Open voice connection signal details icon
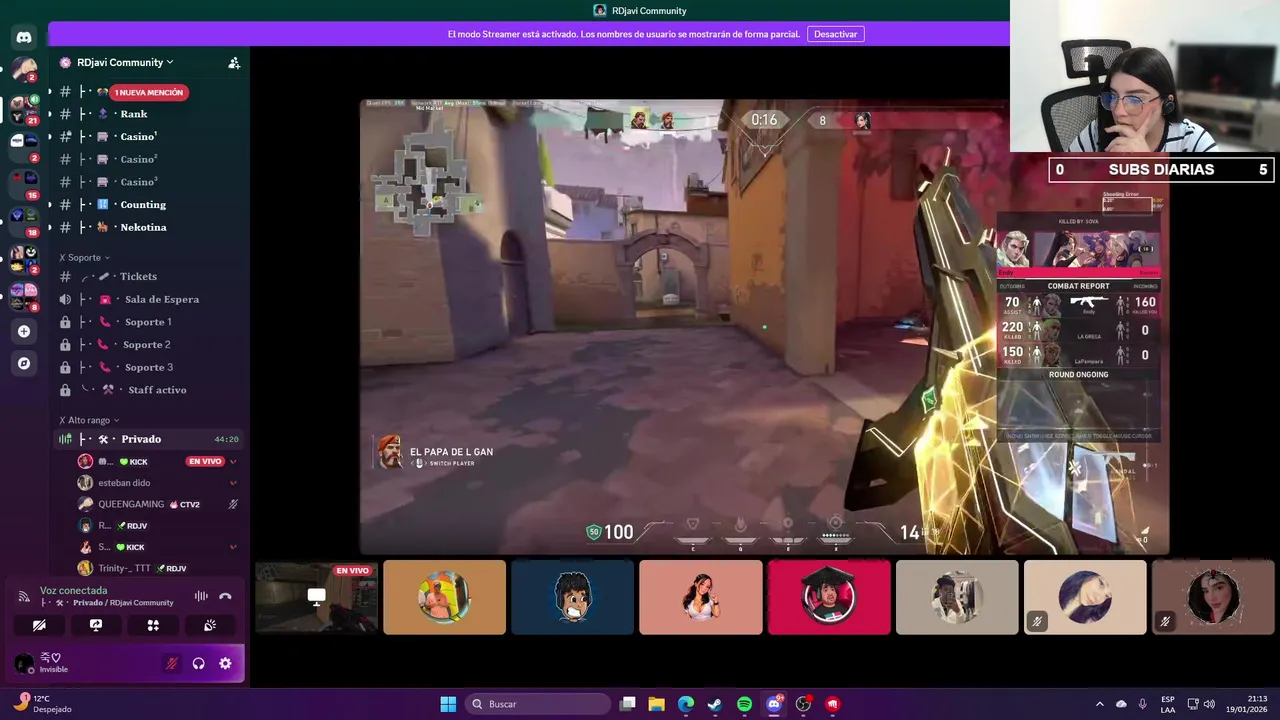This screenshot has width=1280, height=720. (24, 596)
